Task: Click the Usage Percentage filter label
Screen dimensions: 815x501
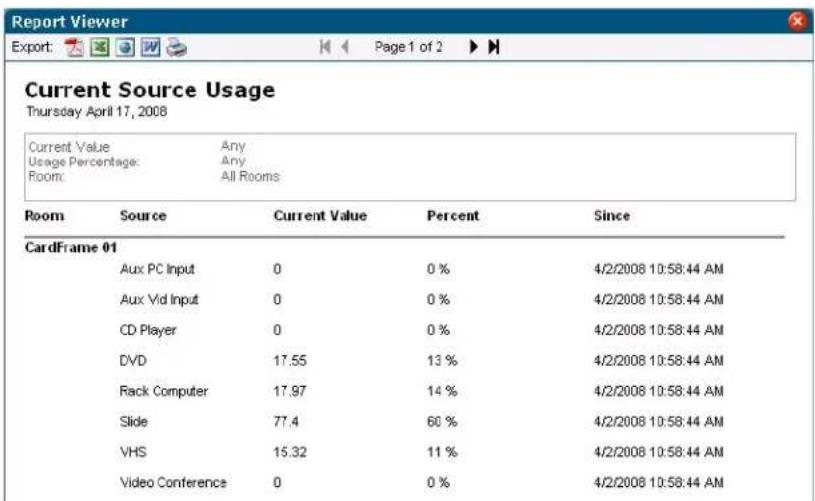Action: pyautogui.click(x=84, y=162)
